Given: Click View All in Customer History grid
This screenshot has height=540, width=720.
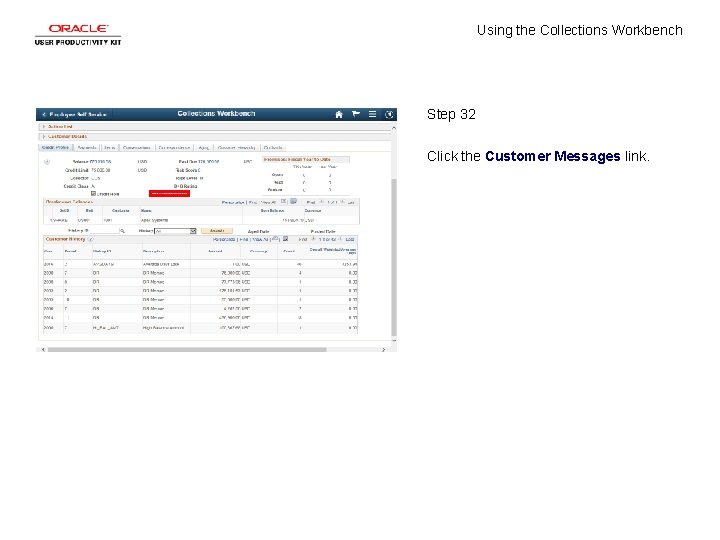Looking at the screenshot, I should coord(260,240).
